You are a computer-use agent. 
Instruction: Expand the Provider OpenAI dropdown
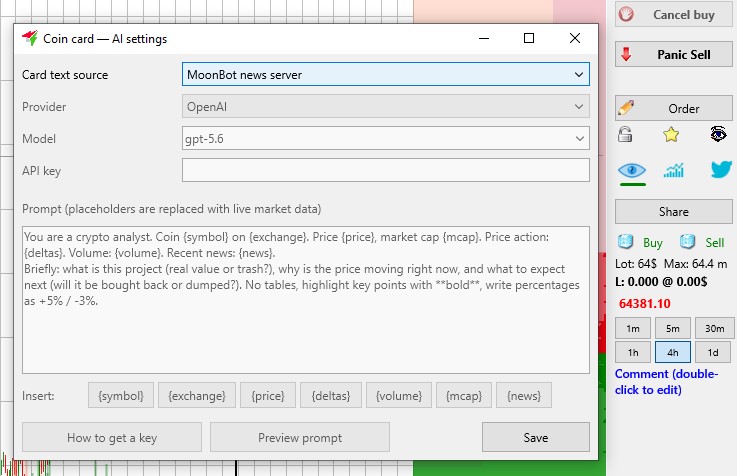pyautogui.click(x=385, y=106)
